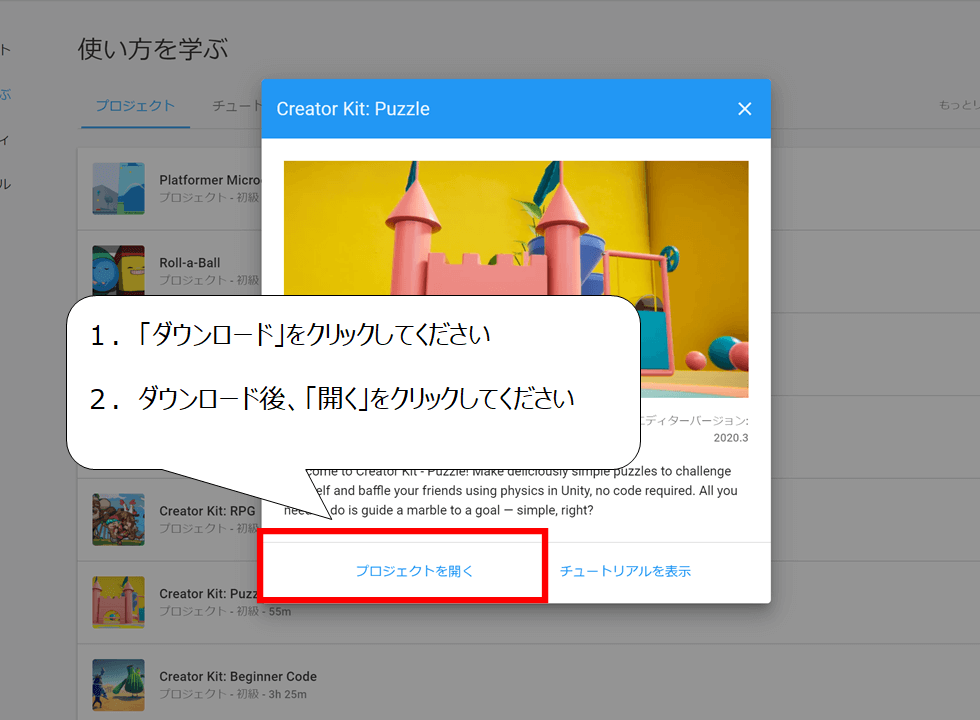Open the Platformer Micro project thumbnail

(119, 189)
